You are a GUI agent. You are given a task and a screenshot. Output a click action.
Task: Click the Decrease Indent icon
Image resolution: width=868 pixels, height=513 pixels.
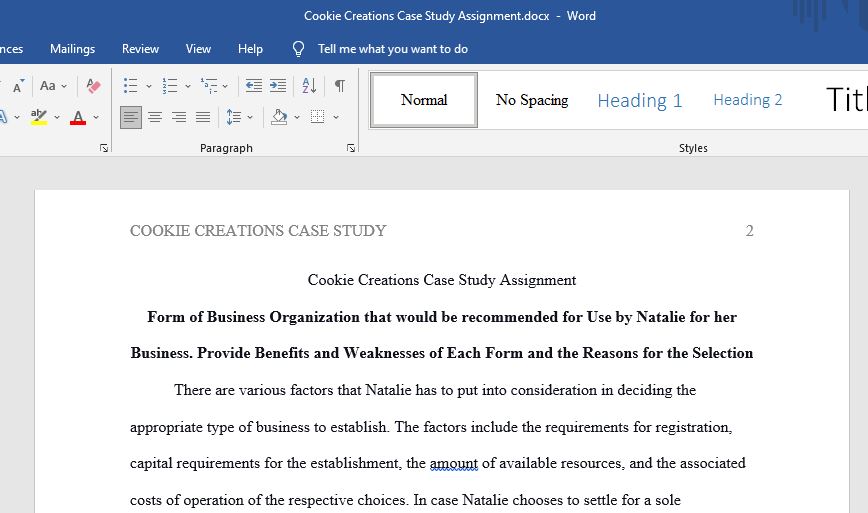[x=254, y=86]
